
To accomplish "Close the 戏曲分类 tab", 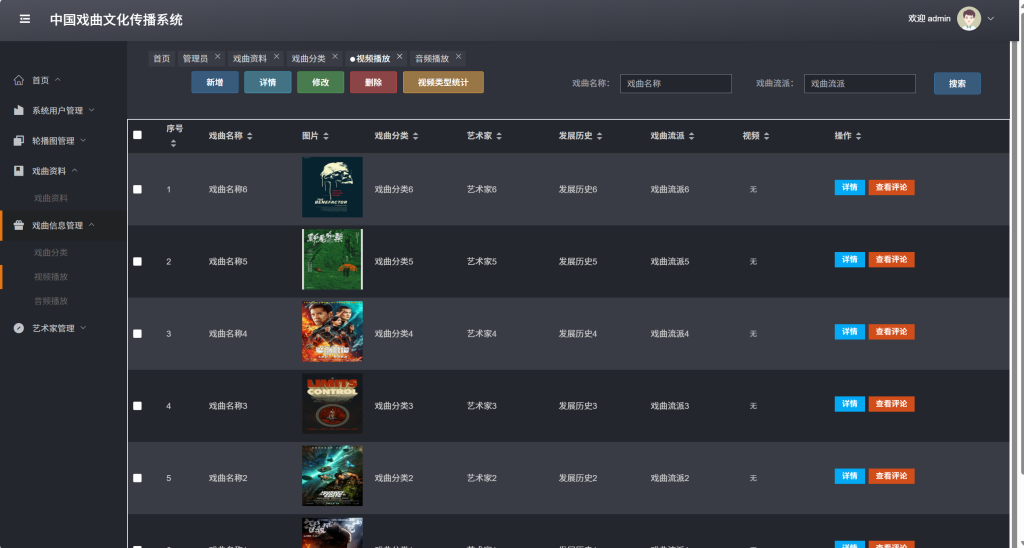I will click(335, 57).
